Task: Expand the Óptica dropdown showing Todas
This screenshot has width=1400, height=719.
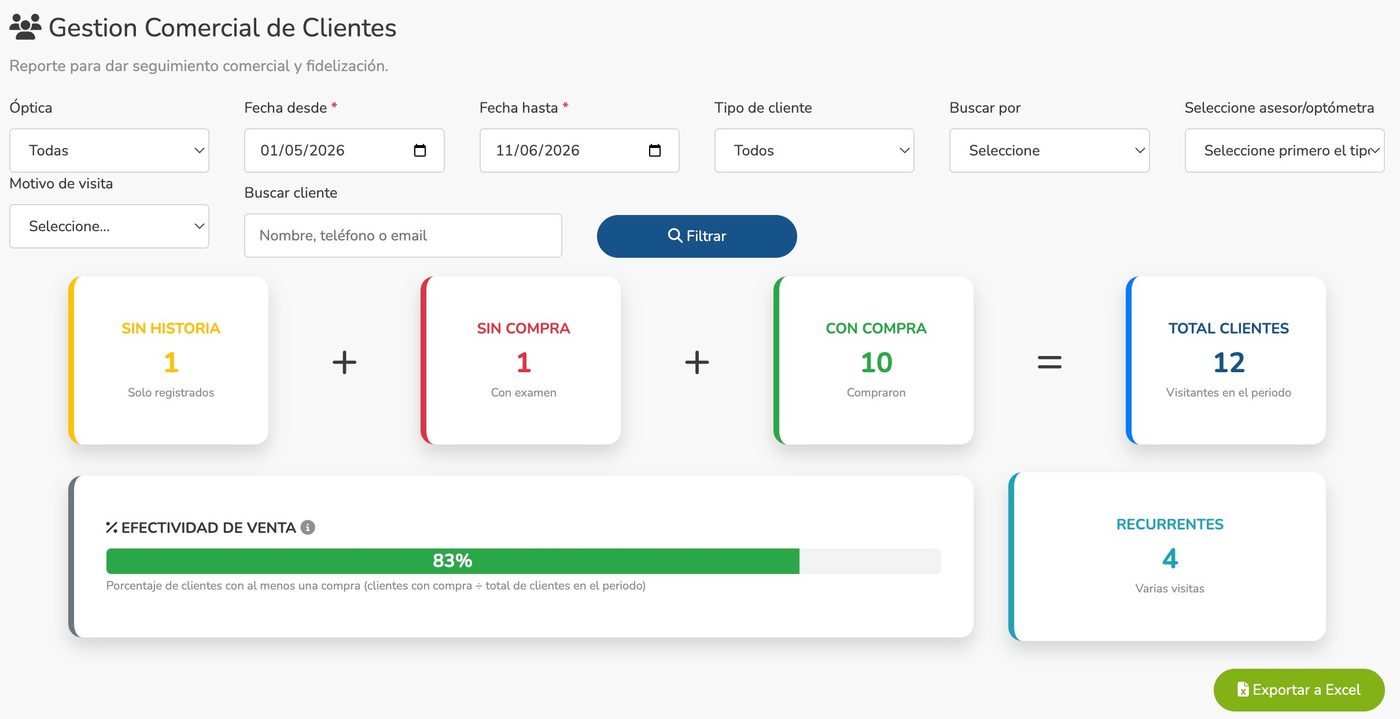Action: click(x=109, y=150)
